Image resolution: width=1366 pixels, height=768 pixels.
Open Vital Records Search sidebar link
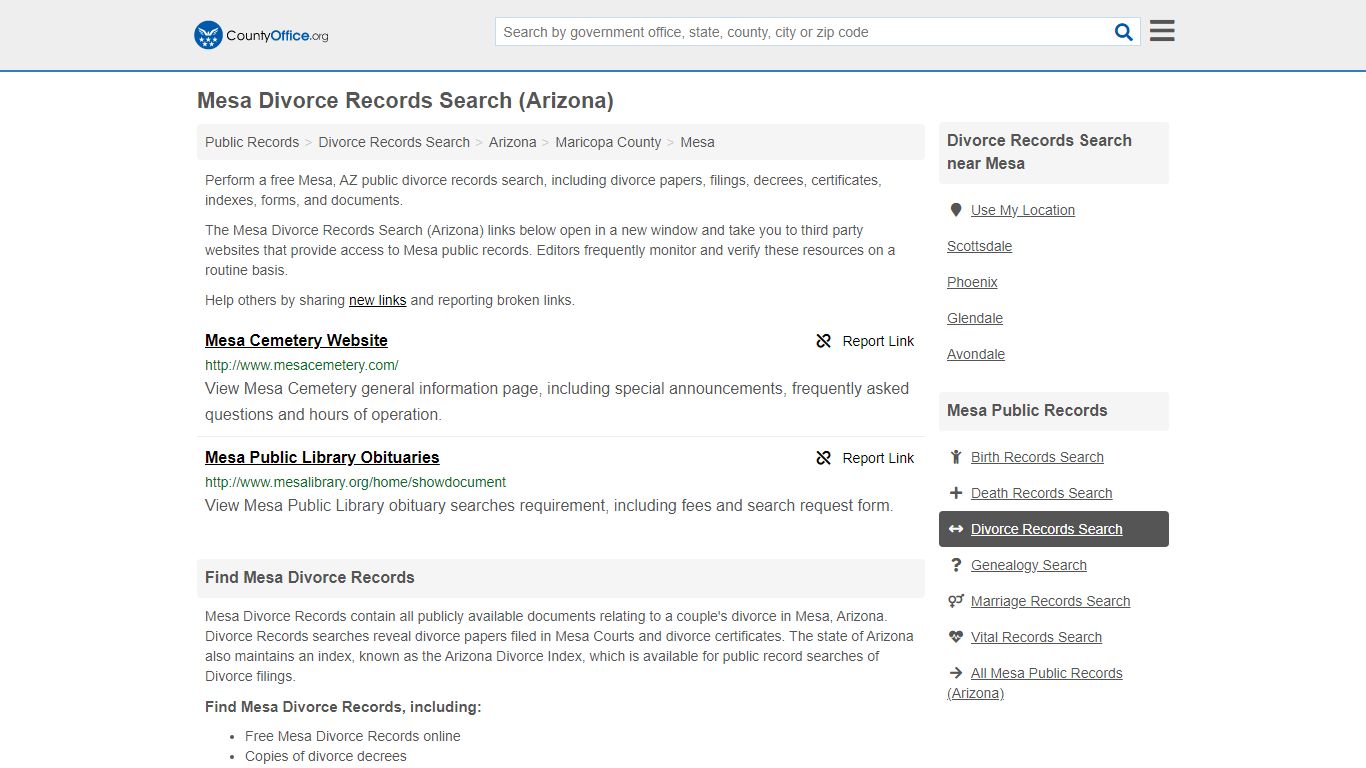(1036, 637)
